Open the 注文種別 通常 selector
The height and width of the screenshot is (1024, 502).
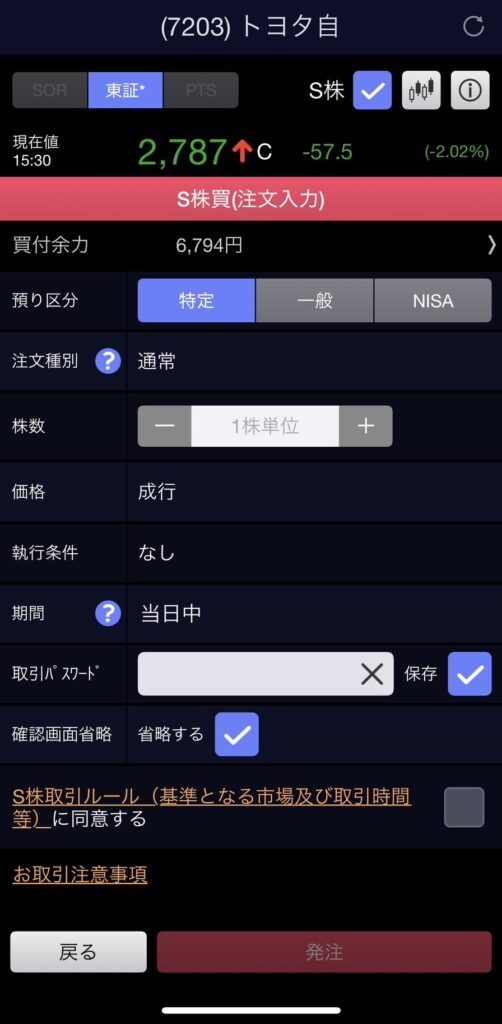(315, 361)
